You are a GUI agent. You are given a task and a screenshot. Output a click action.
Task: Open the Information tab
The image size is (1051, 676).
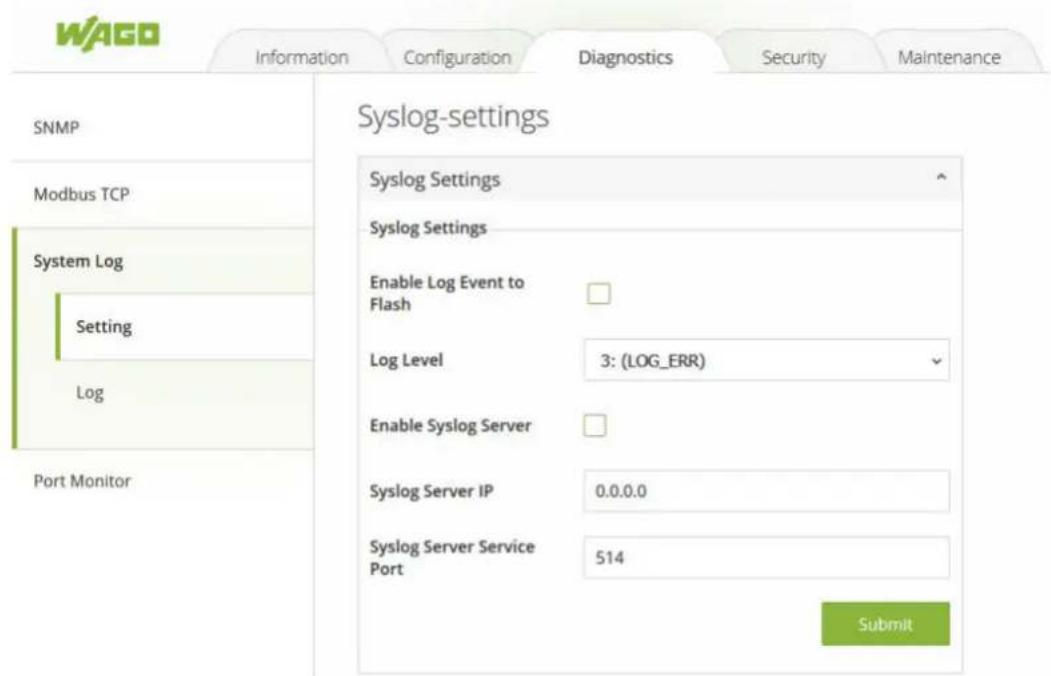pos(302,57)
